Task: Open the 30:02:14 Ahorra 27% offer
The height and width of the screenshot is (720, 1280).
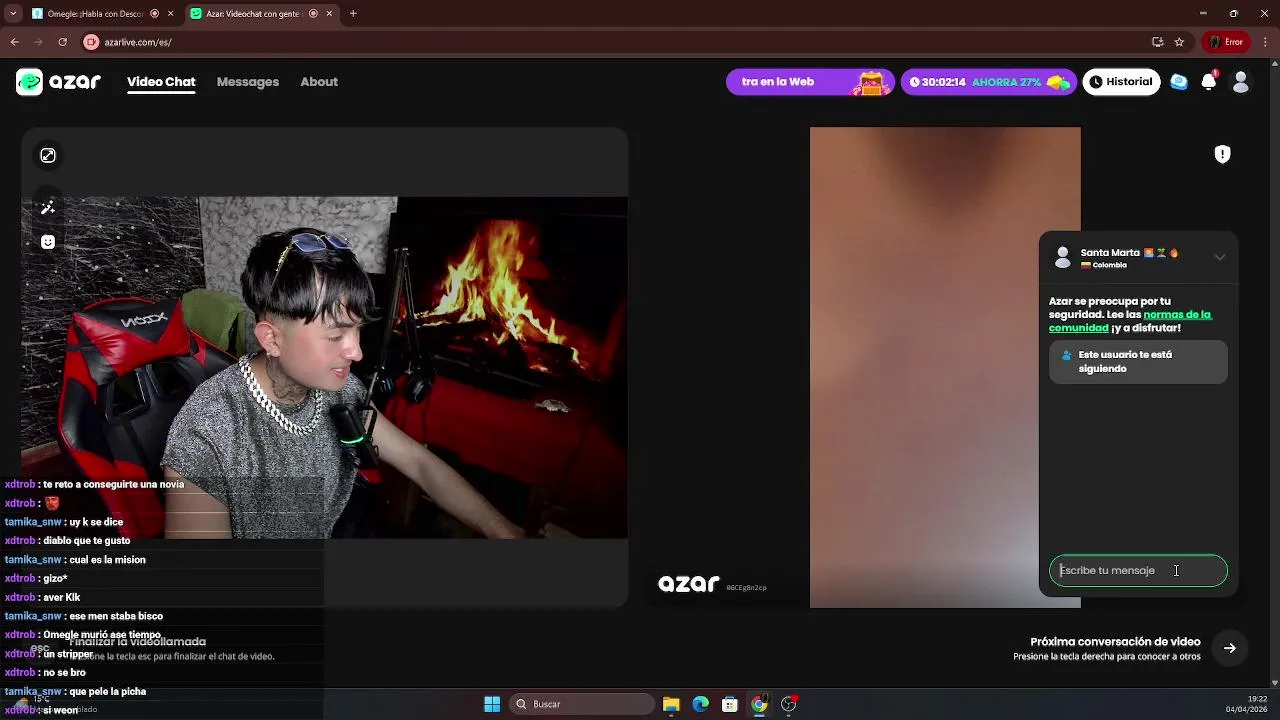Action: click(x=988, y=82)
